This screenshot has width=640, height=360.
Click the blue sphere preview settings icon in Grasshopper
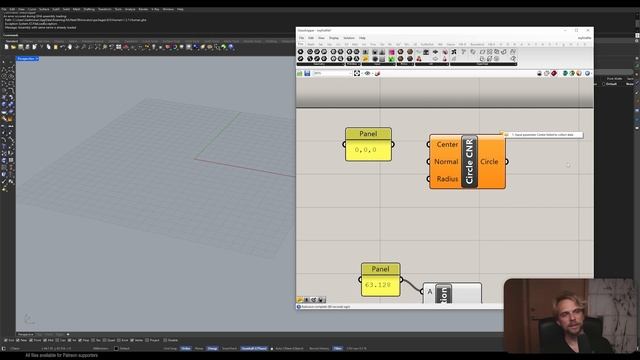pos(587,73)
